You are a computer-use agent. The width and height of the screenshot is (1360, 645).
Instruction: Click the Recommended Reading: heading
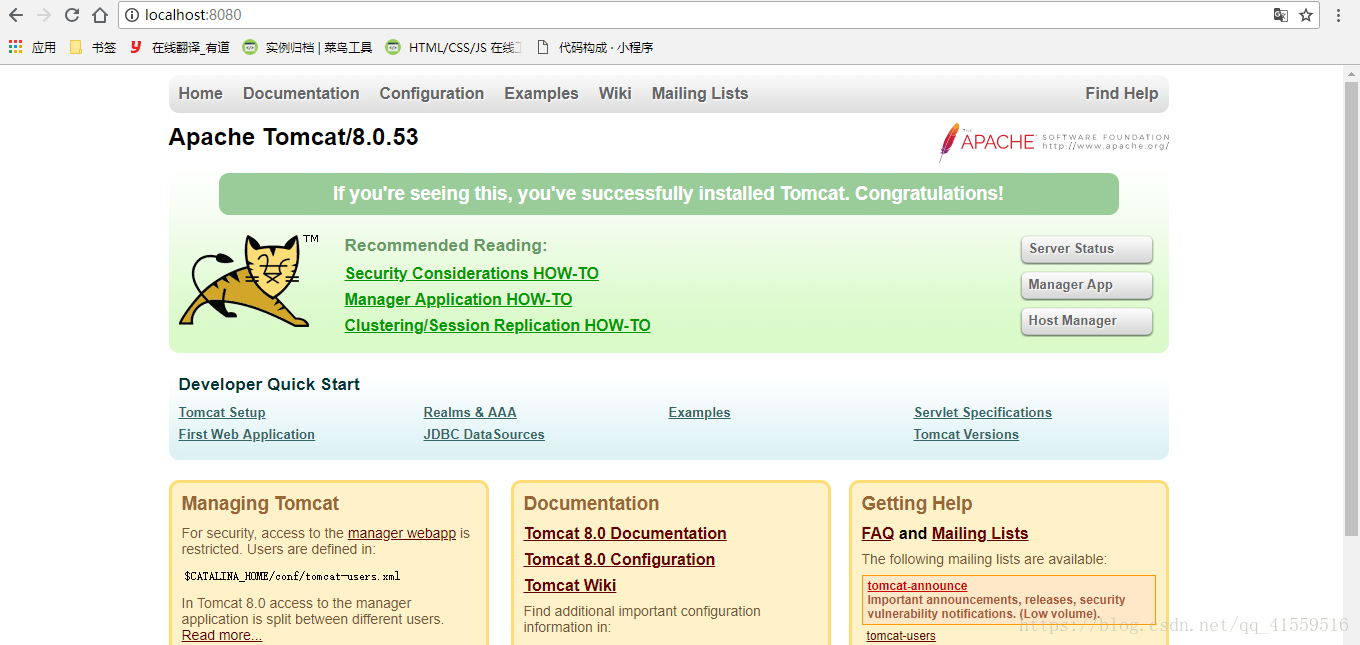(x=446, y=246)
